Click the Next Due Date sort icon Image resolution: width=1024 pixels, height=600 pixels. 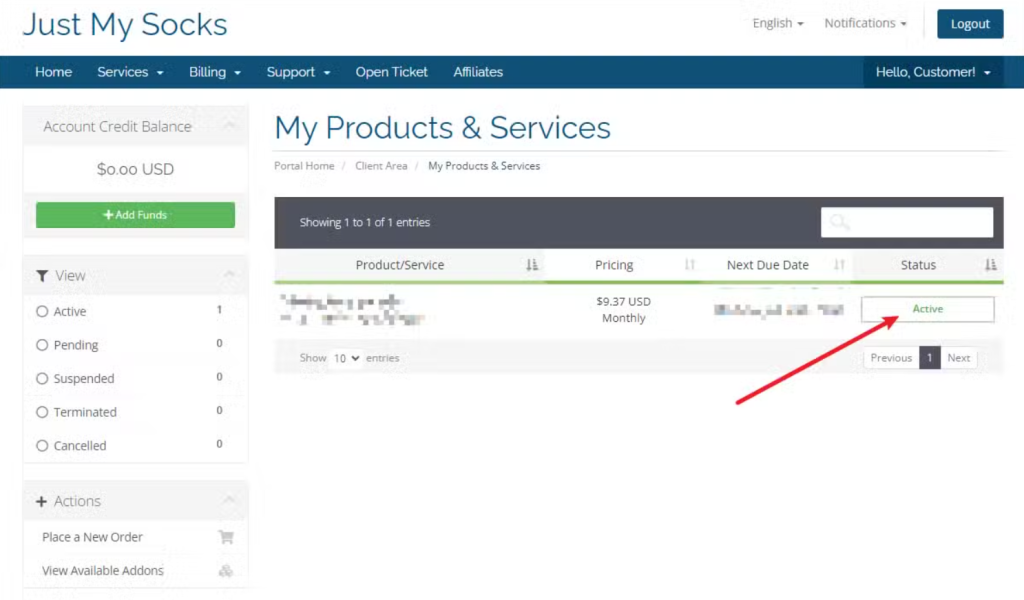click(839, 264)
